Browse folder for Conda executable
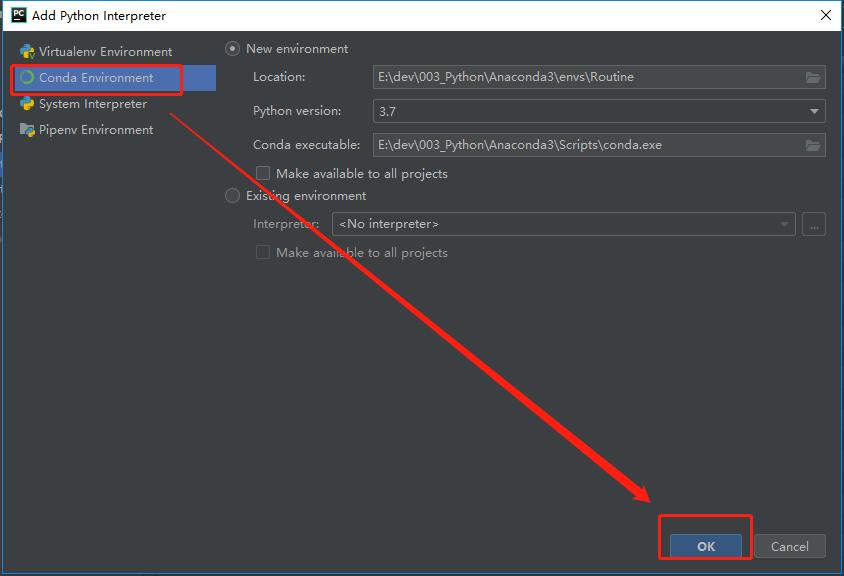 (x=813, y=145)
